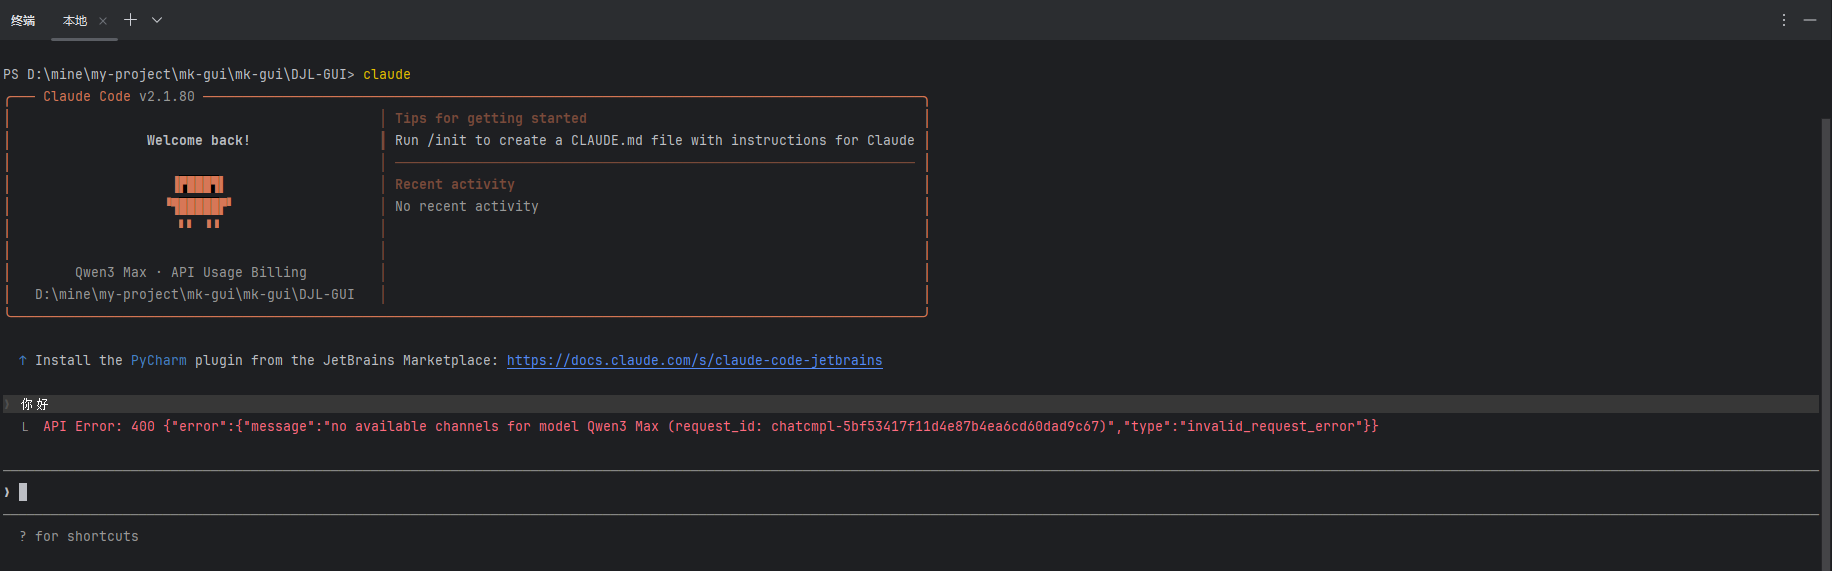Viewport: 1832px width, 571px height.
Task: Click the Claude prompt input line
Action: click(x=911, y=492)
